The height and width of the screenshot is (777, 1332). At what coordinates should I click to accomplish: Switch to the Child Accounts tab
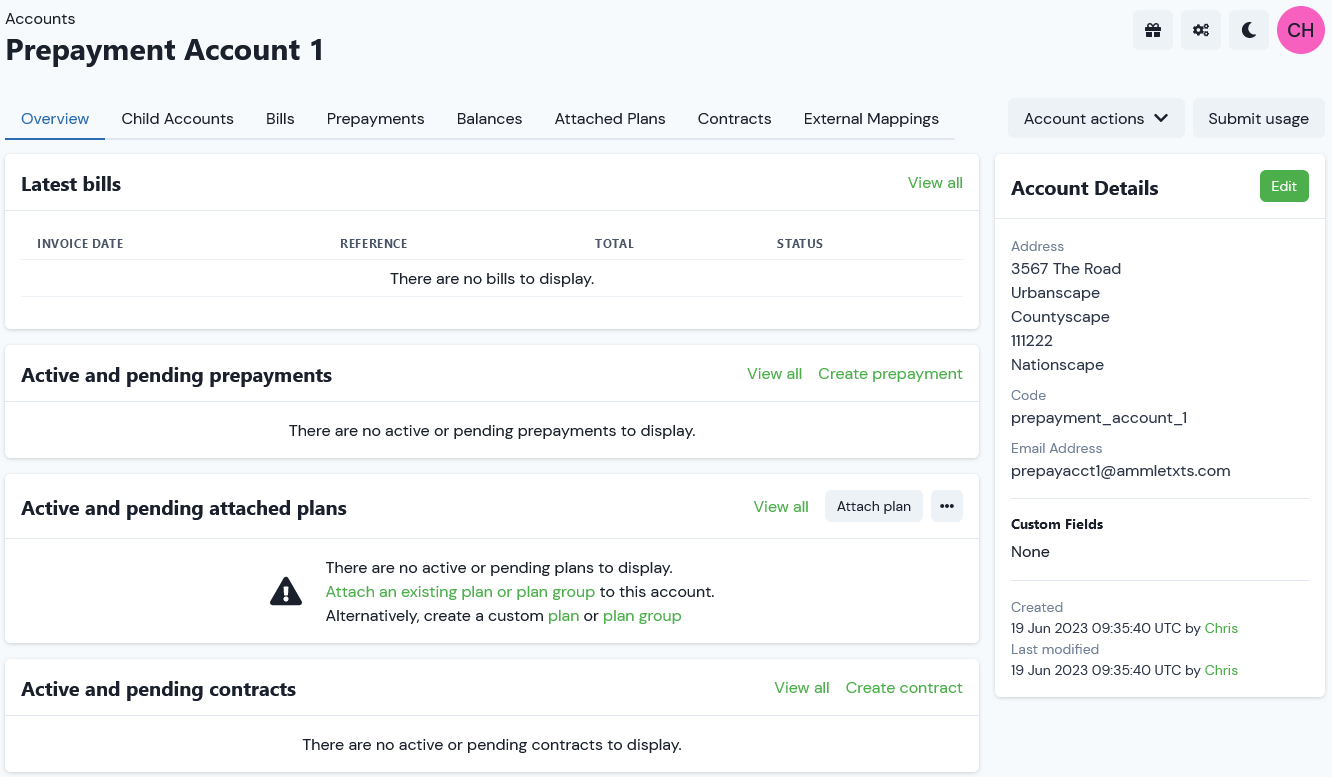[178, 118]
